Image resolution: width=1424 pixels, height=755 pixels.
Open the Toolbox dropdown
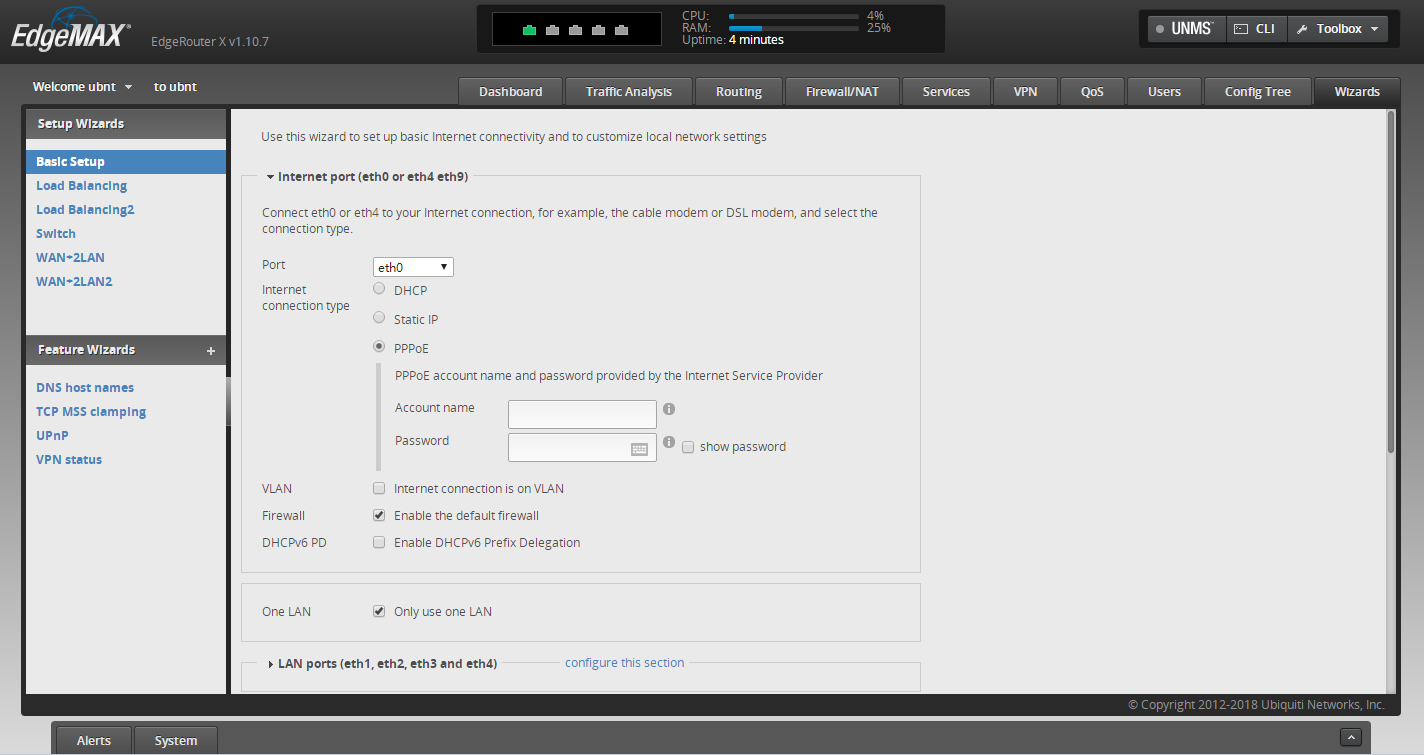pyautogui.click(x=1337, y=29)
